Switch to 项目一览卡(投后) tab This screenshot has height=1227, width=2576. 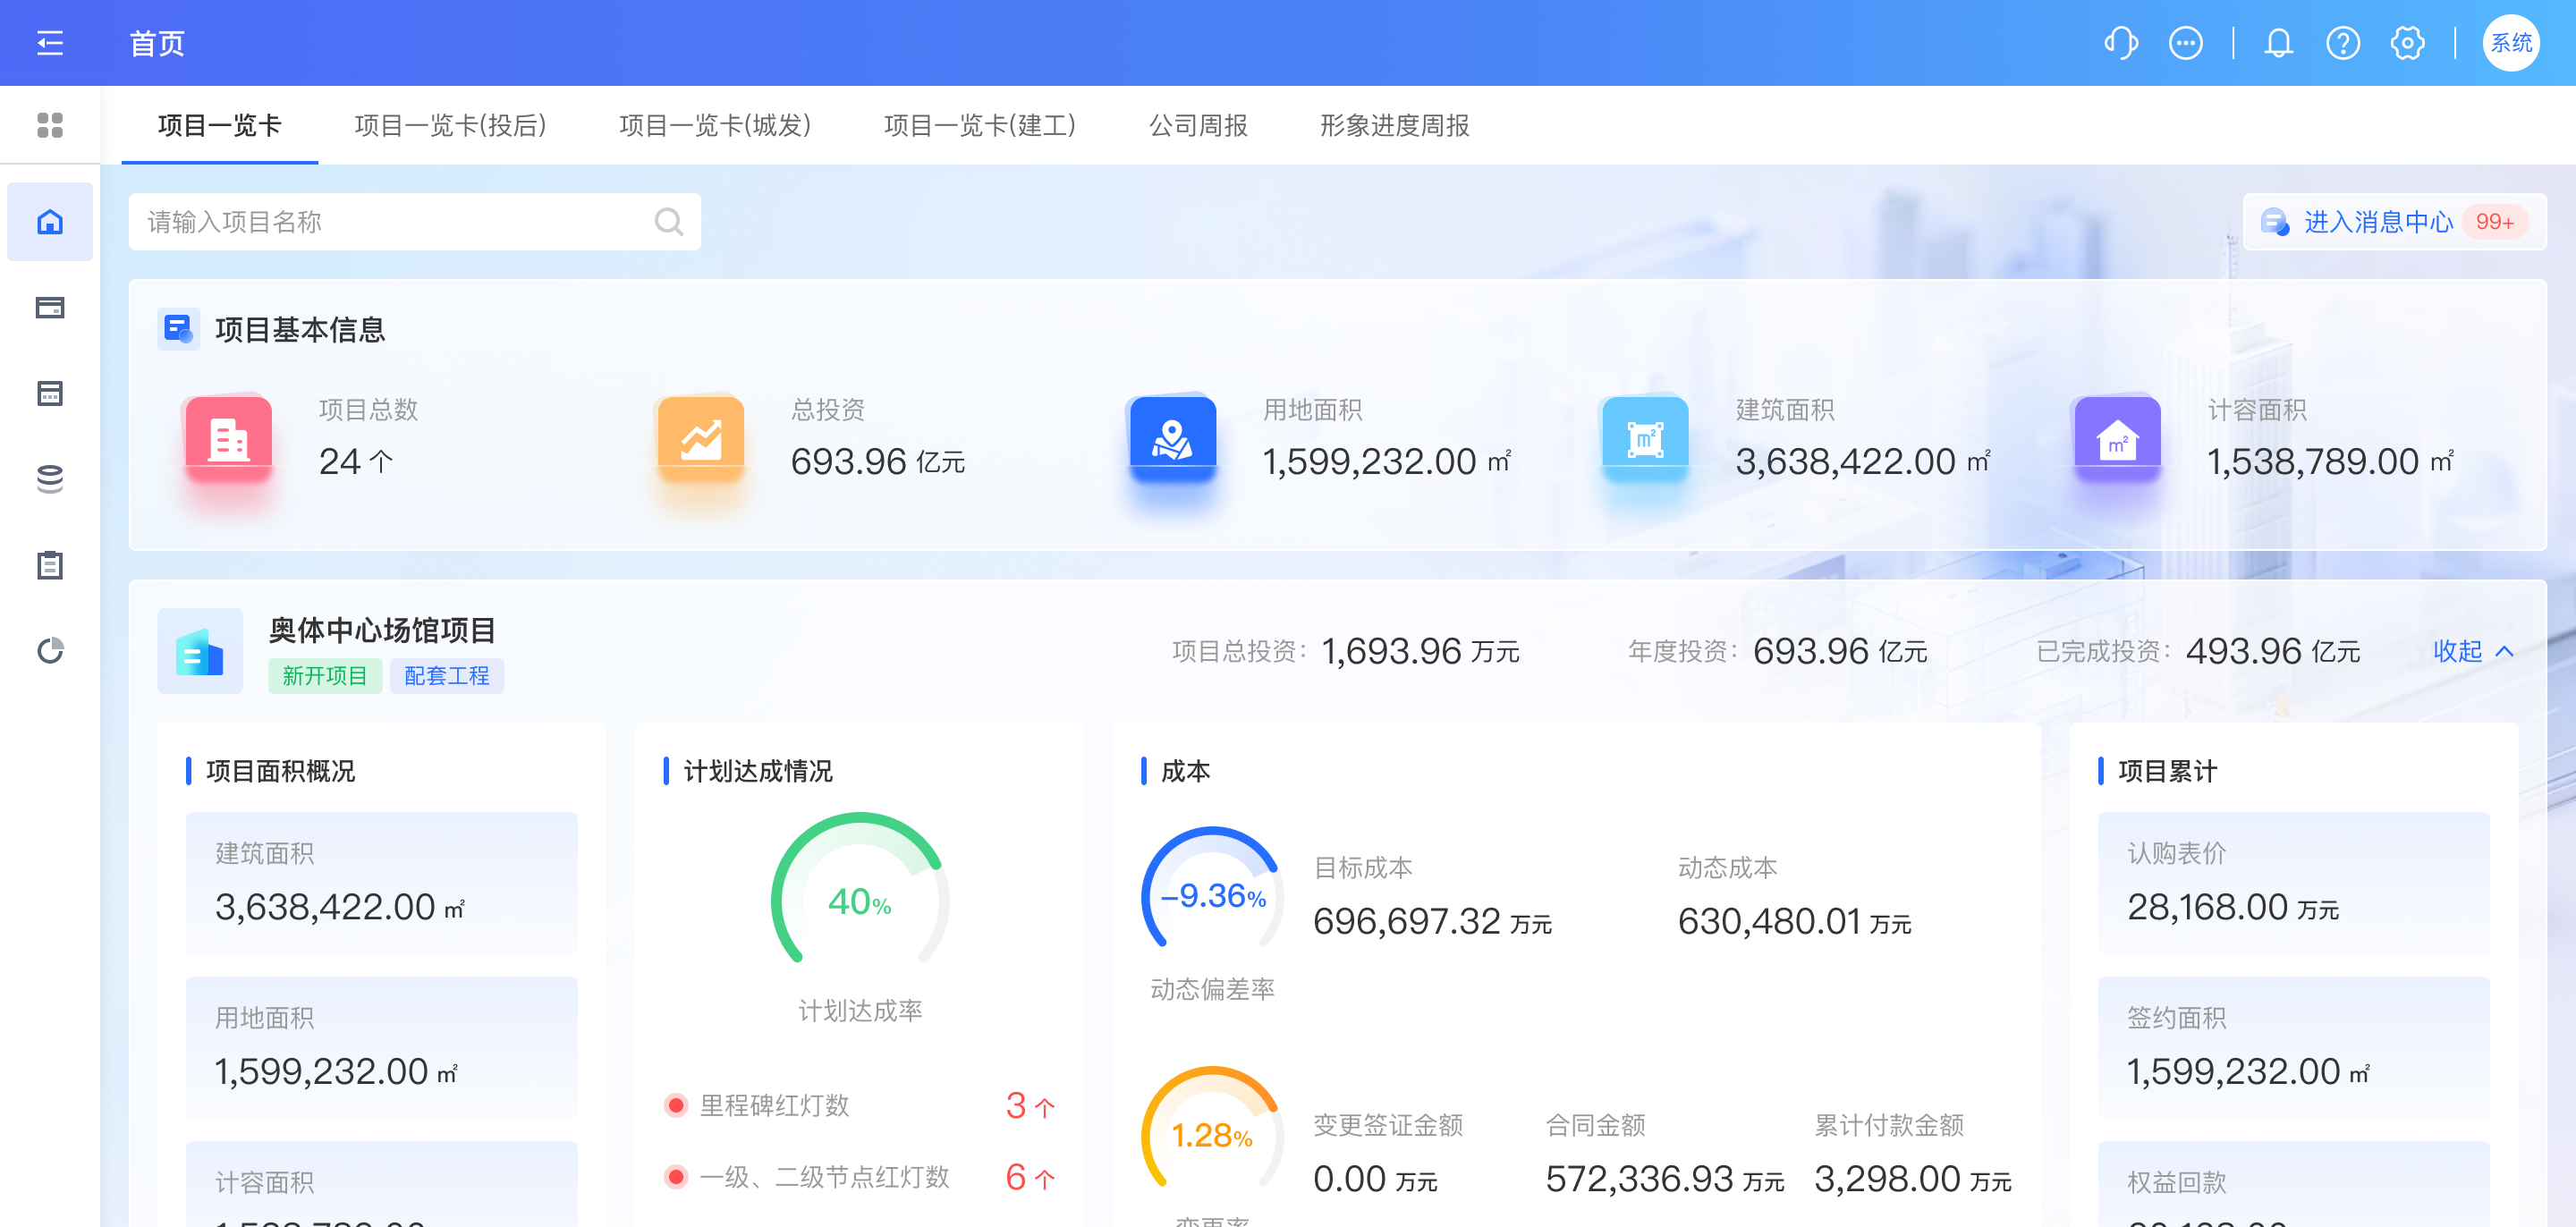450,125
